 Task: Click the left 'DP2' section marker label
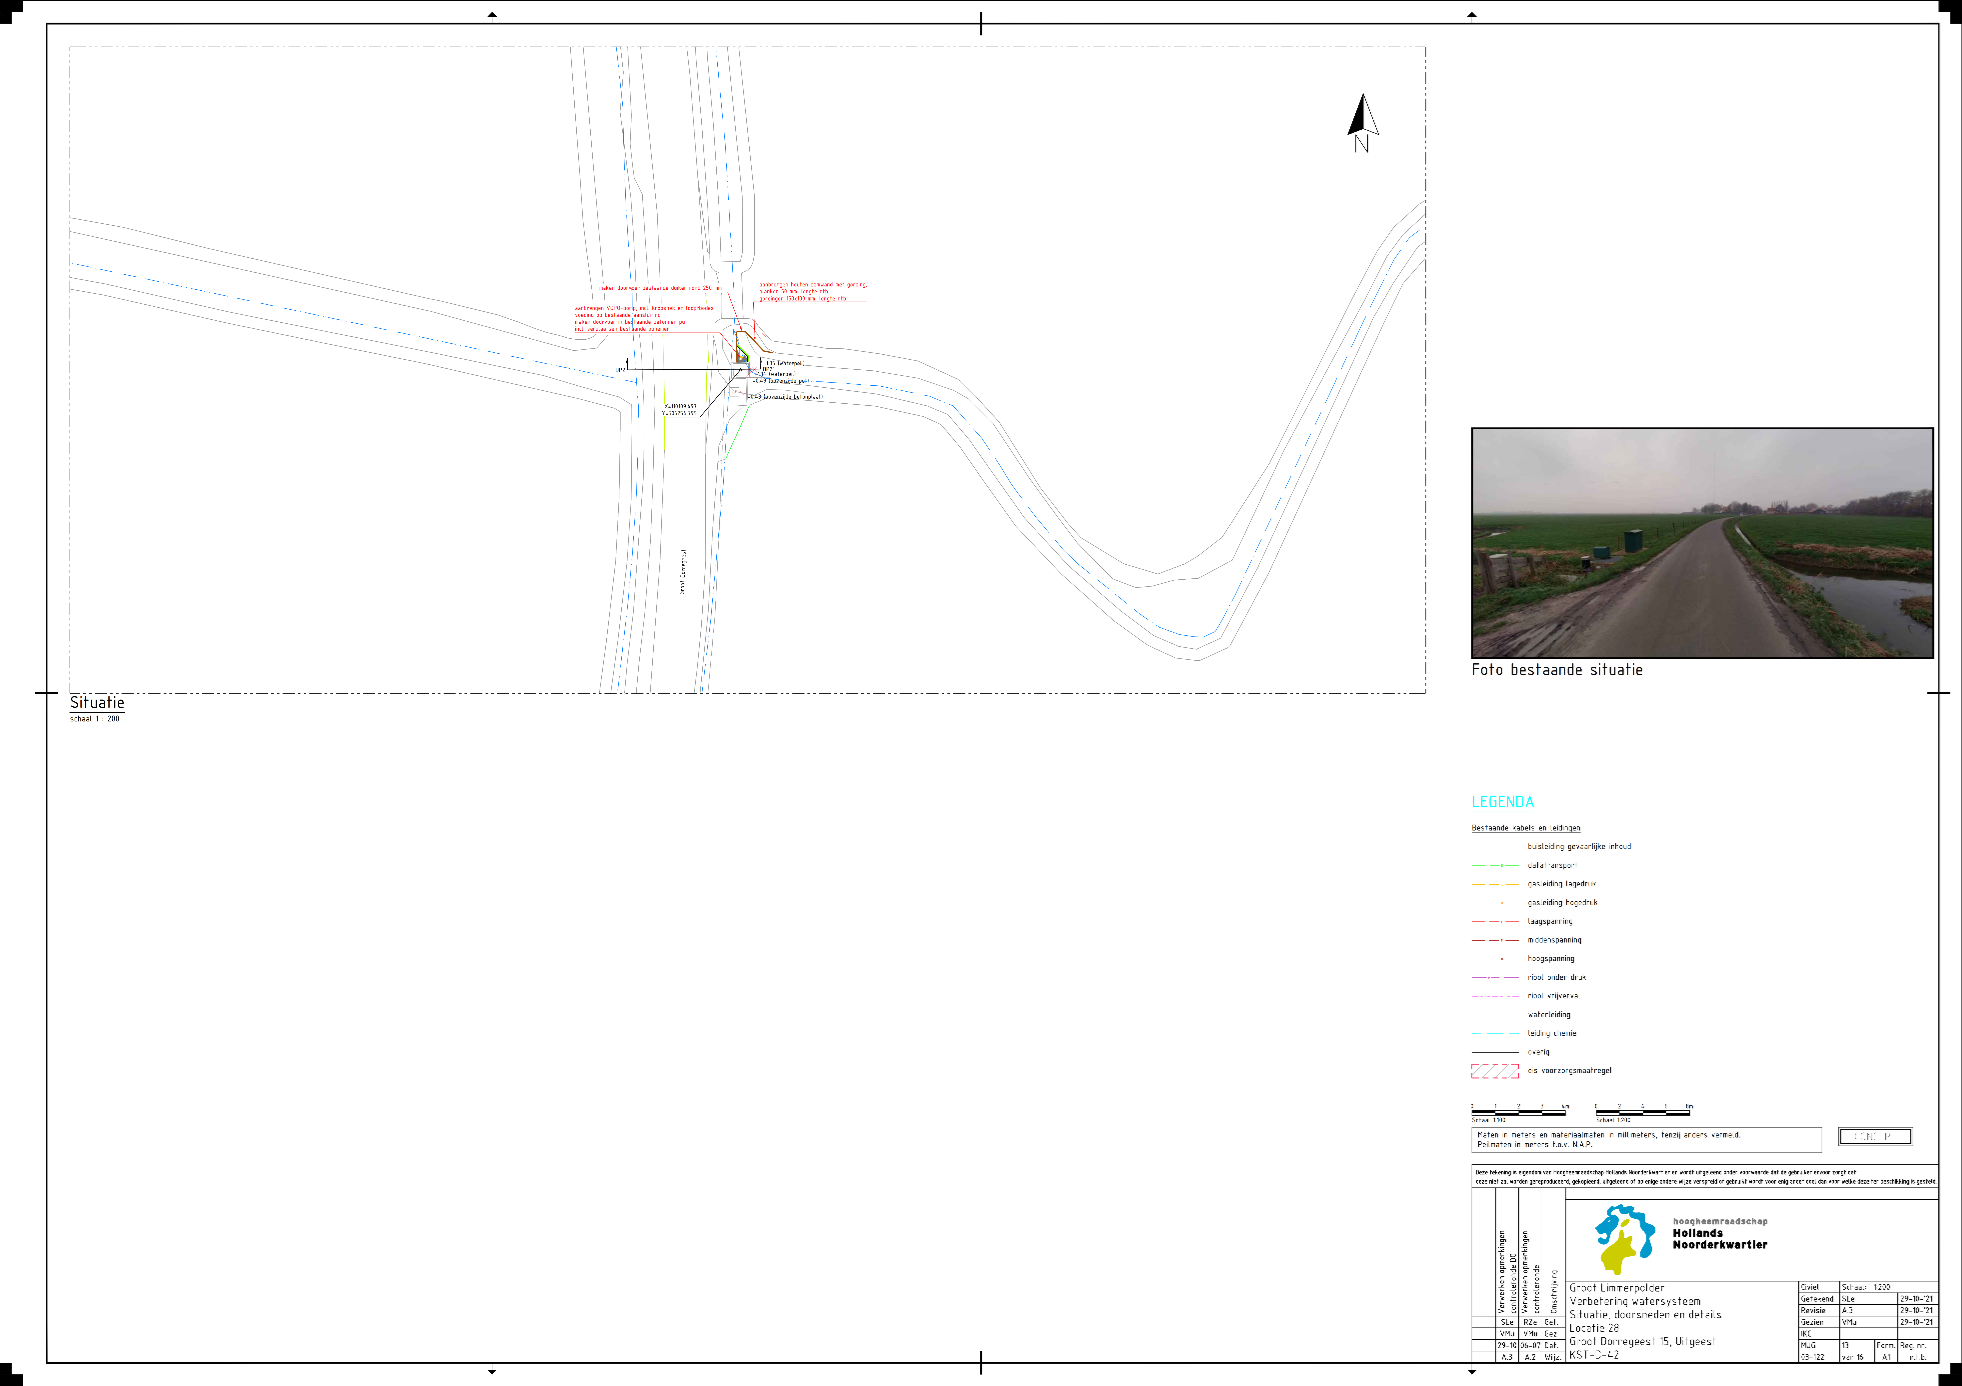click(x=621, y=370)
